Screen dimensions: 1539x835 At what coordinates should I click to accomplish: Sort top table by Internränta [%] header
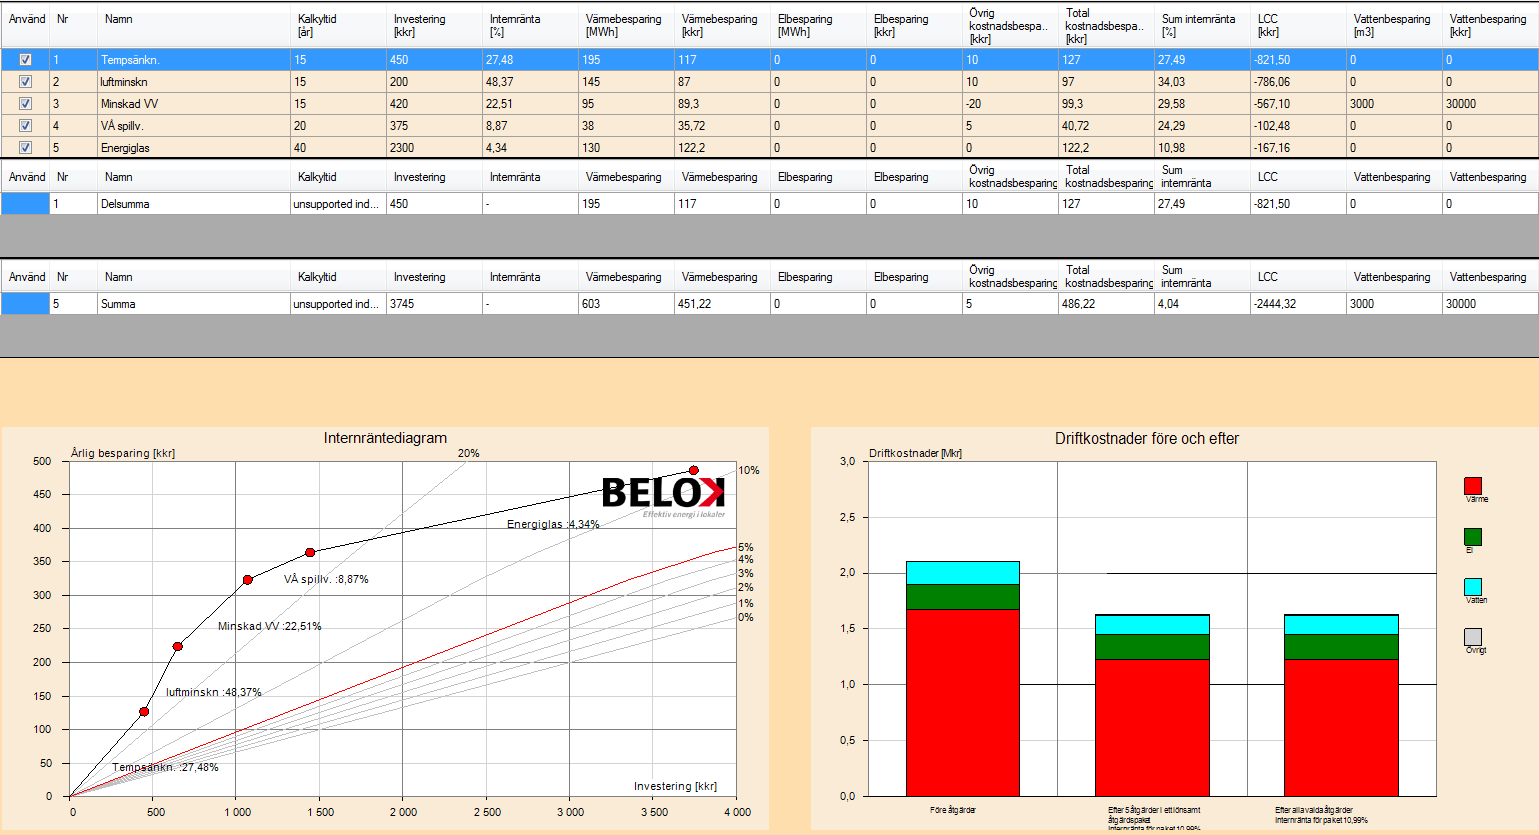531,25
